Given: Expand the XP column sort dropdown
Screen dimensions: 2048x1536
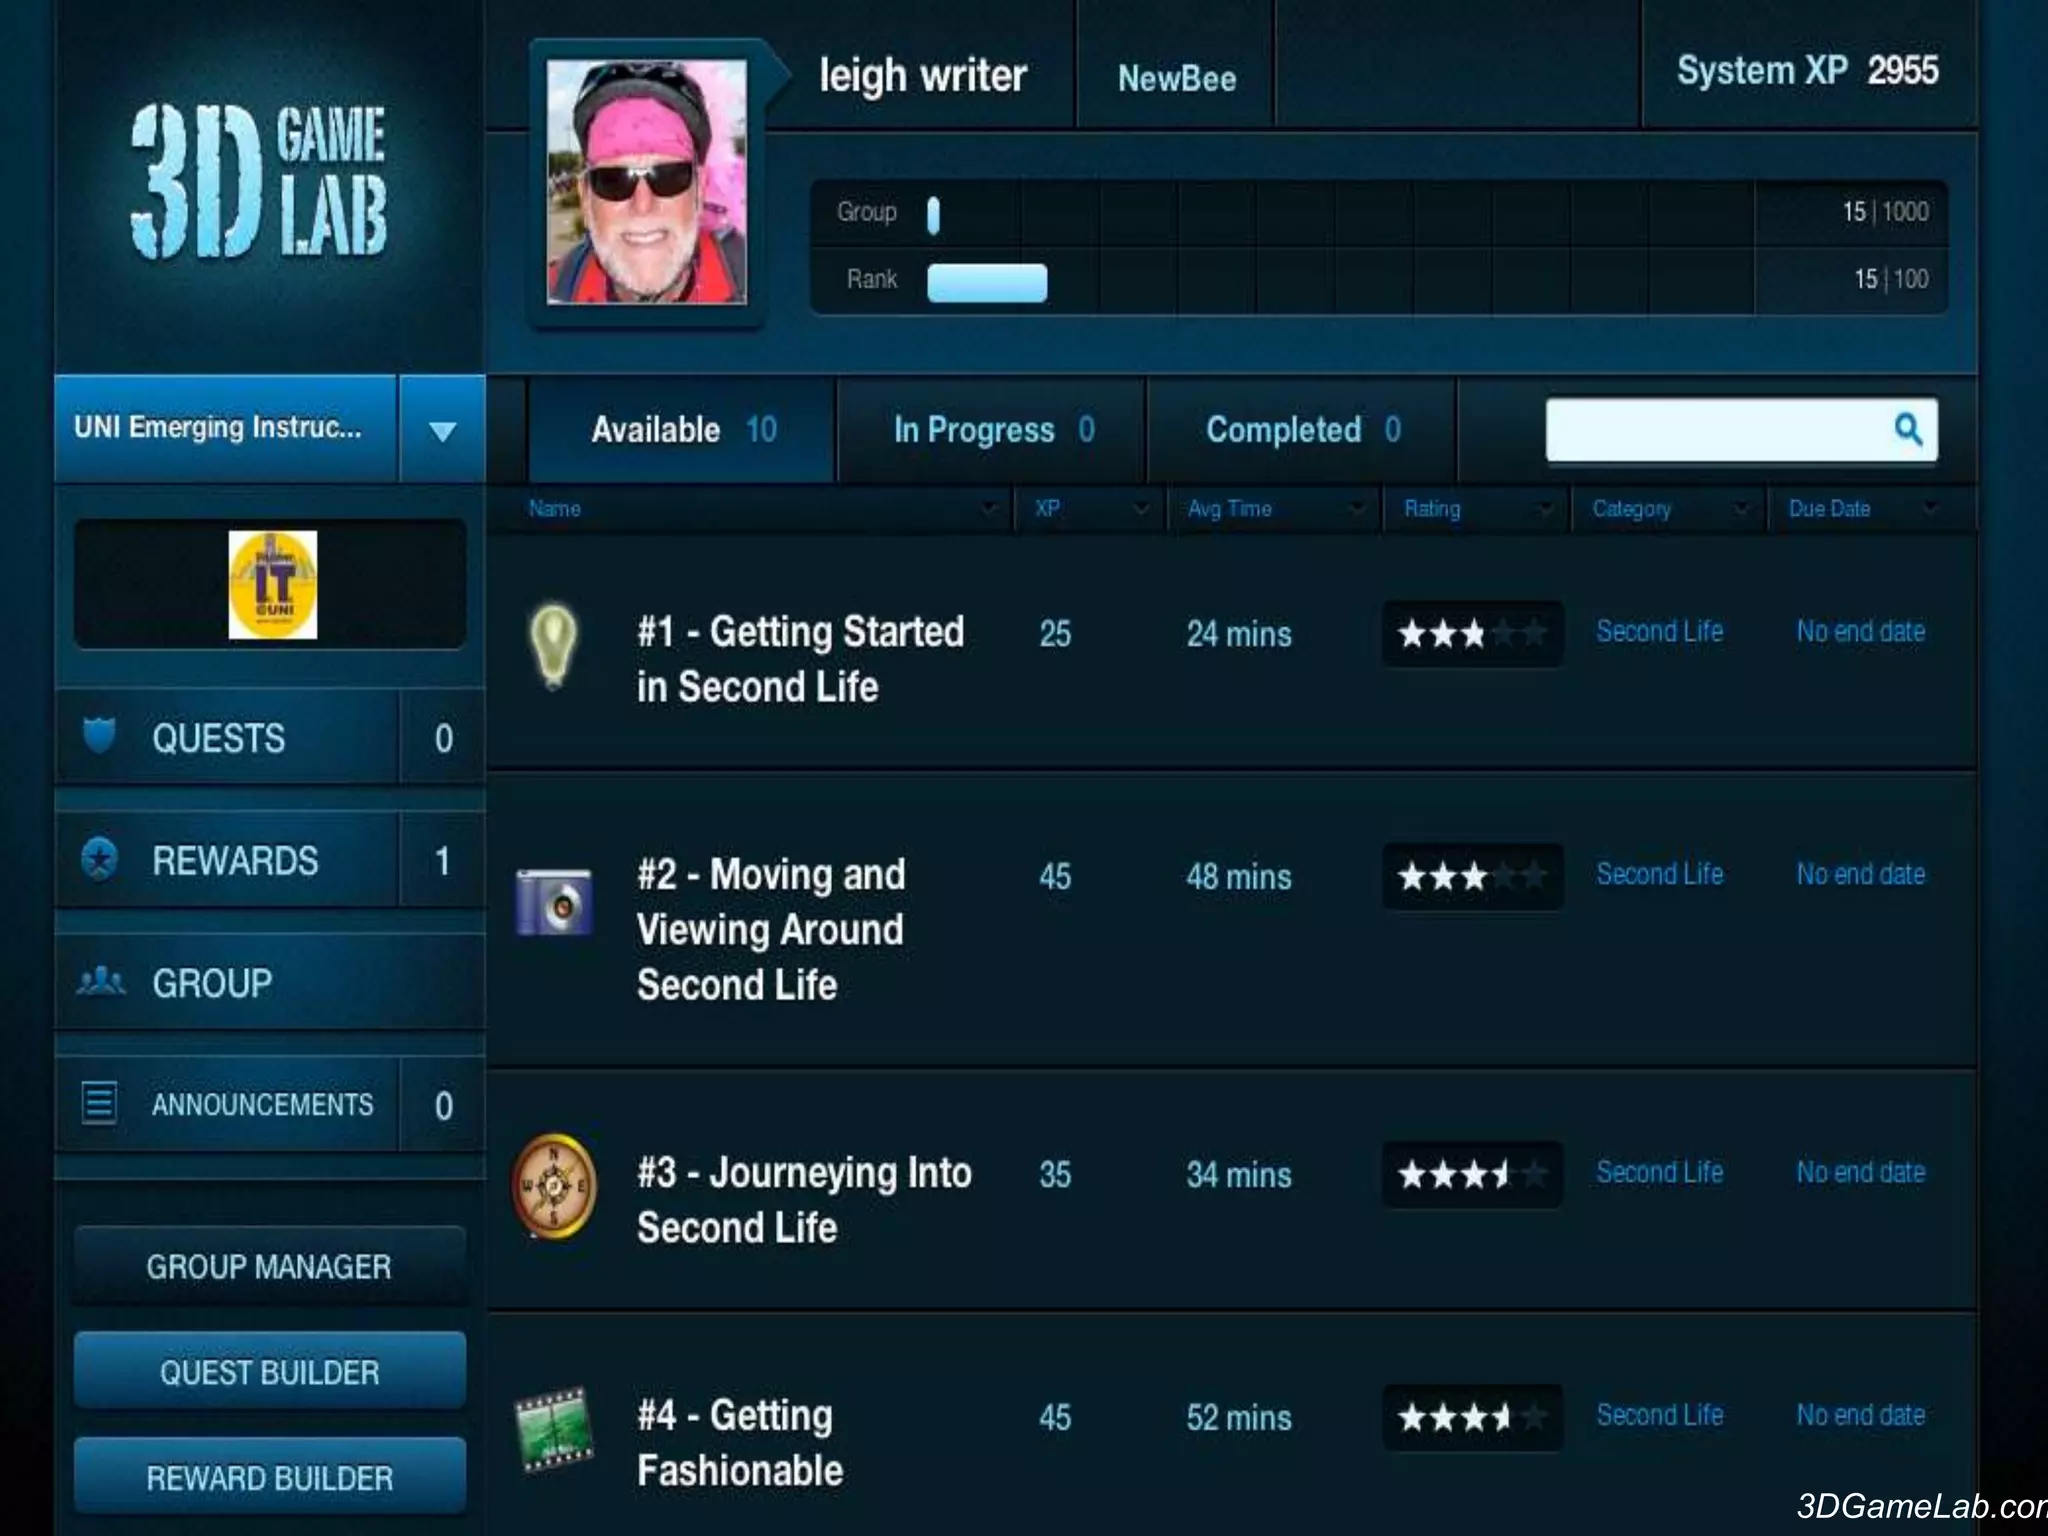Looking at the screenshot, I should click(x=1140, y=509).
